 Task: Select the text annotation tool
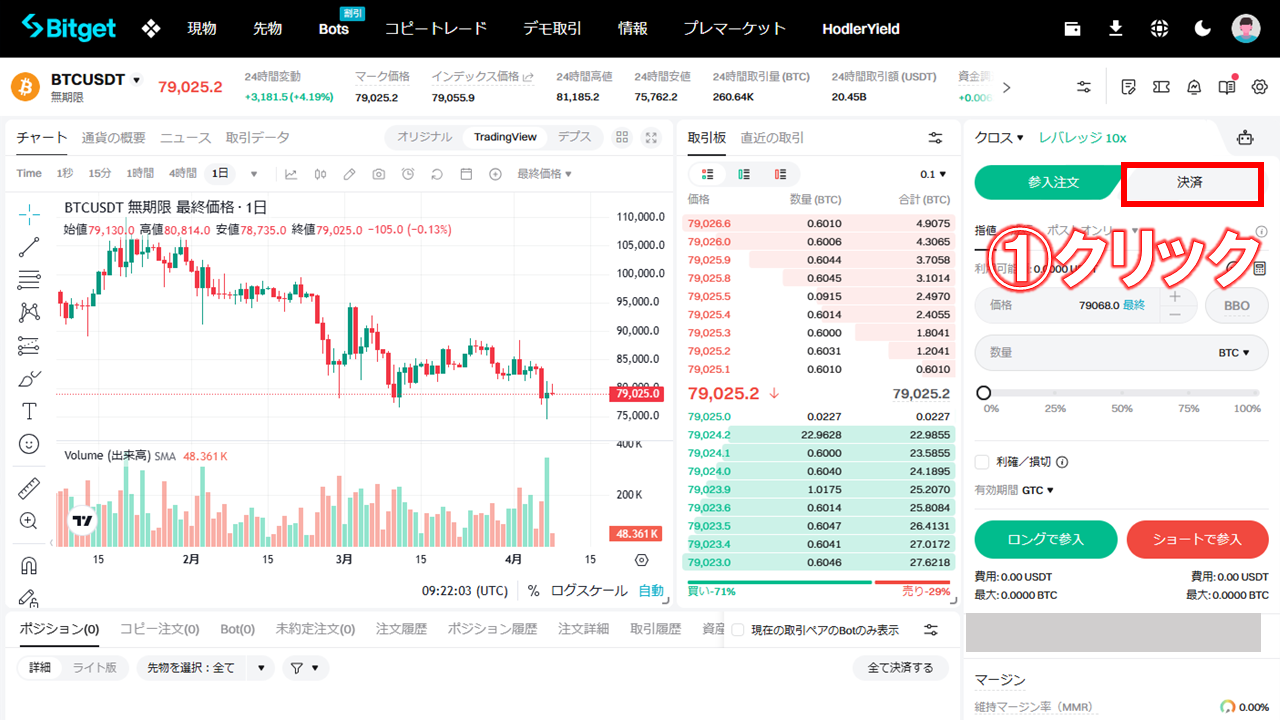27,410
